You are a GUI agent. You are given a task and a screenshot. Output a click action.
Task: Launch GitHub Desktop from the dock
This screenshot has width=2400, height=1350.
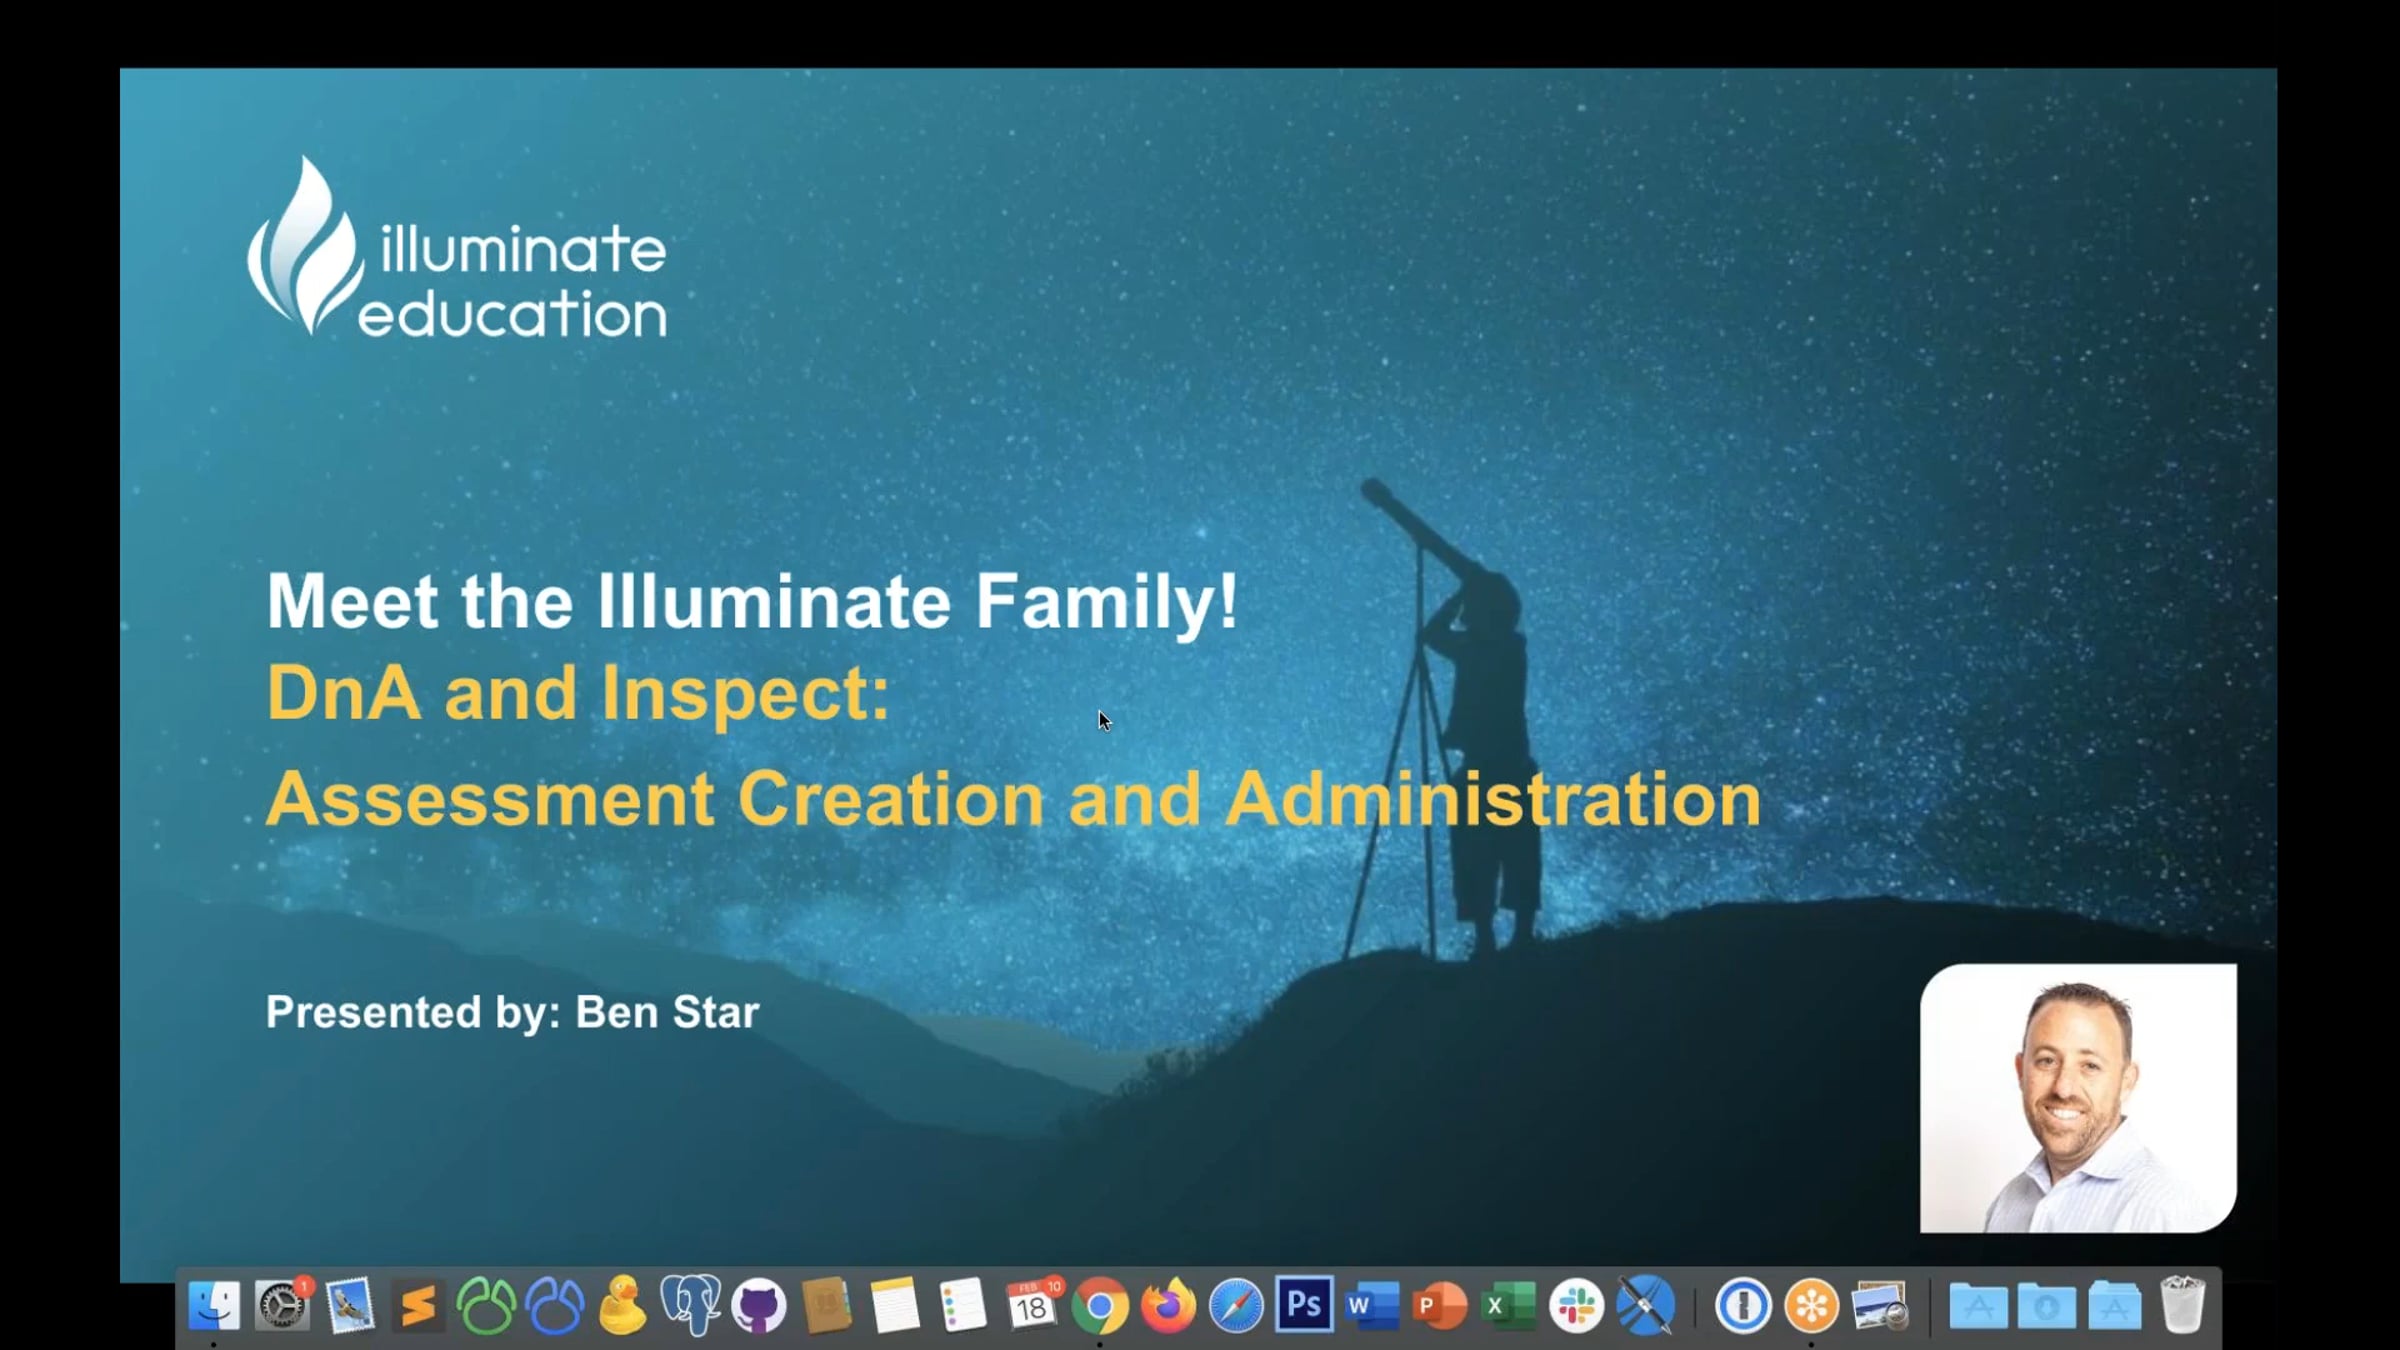pos(759,1305)
